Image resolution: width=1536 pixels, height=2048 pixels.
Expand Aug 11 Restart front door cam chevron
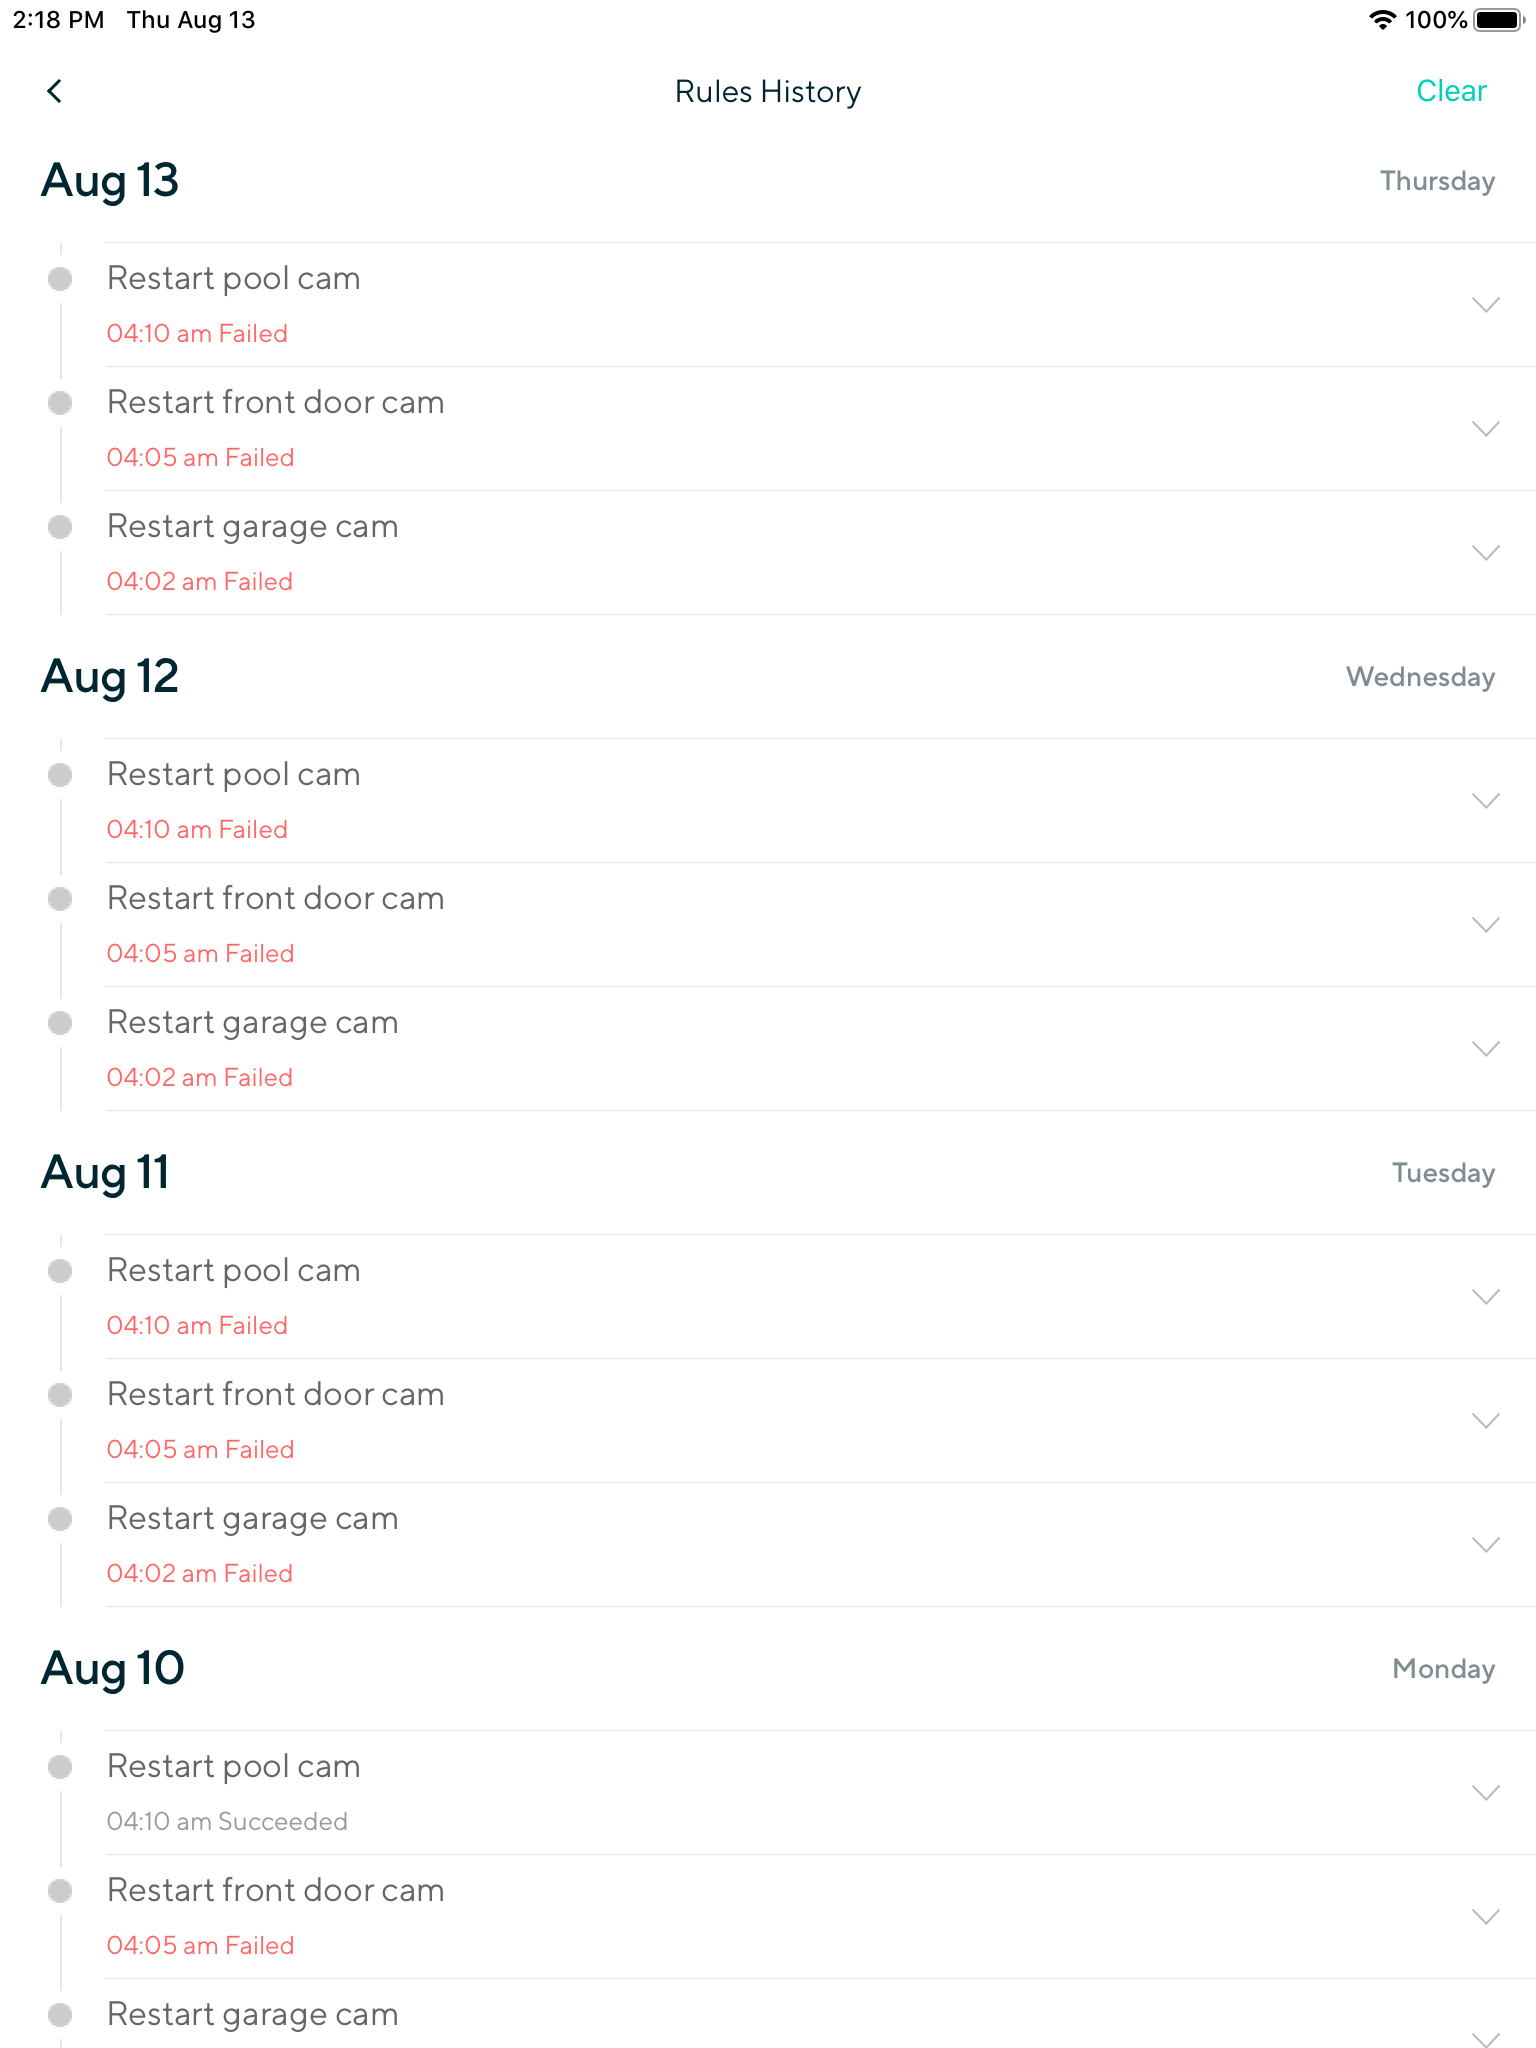click(x=1486, y=1420)
